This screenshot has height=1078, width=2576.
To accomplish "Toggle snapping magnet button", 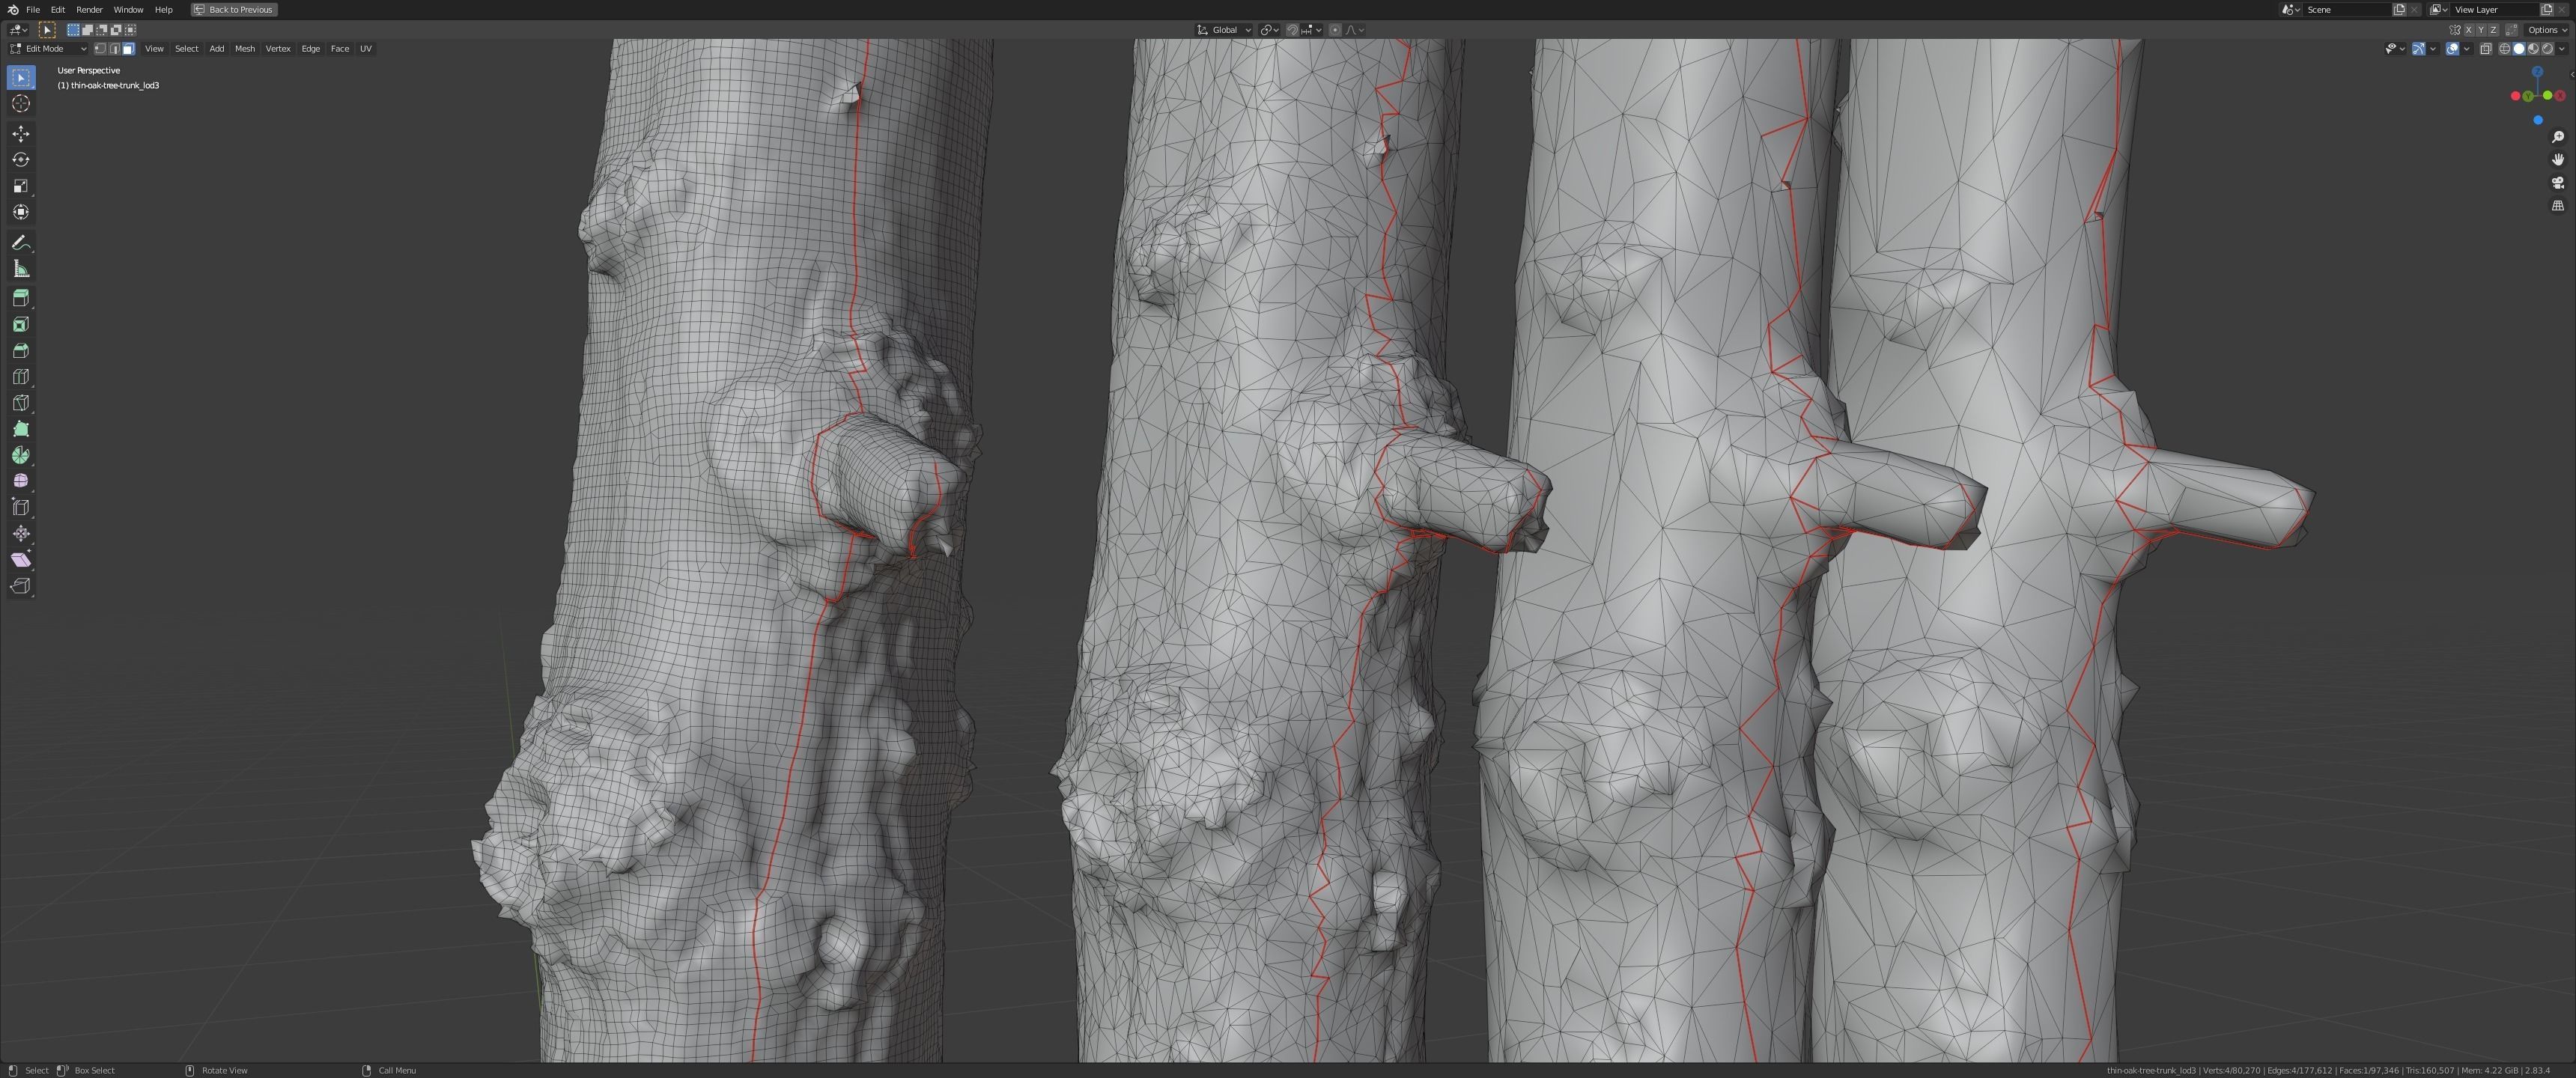I will coord(1292,30).
